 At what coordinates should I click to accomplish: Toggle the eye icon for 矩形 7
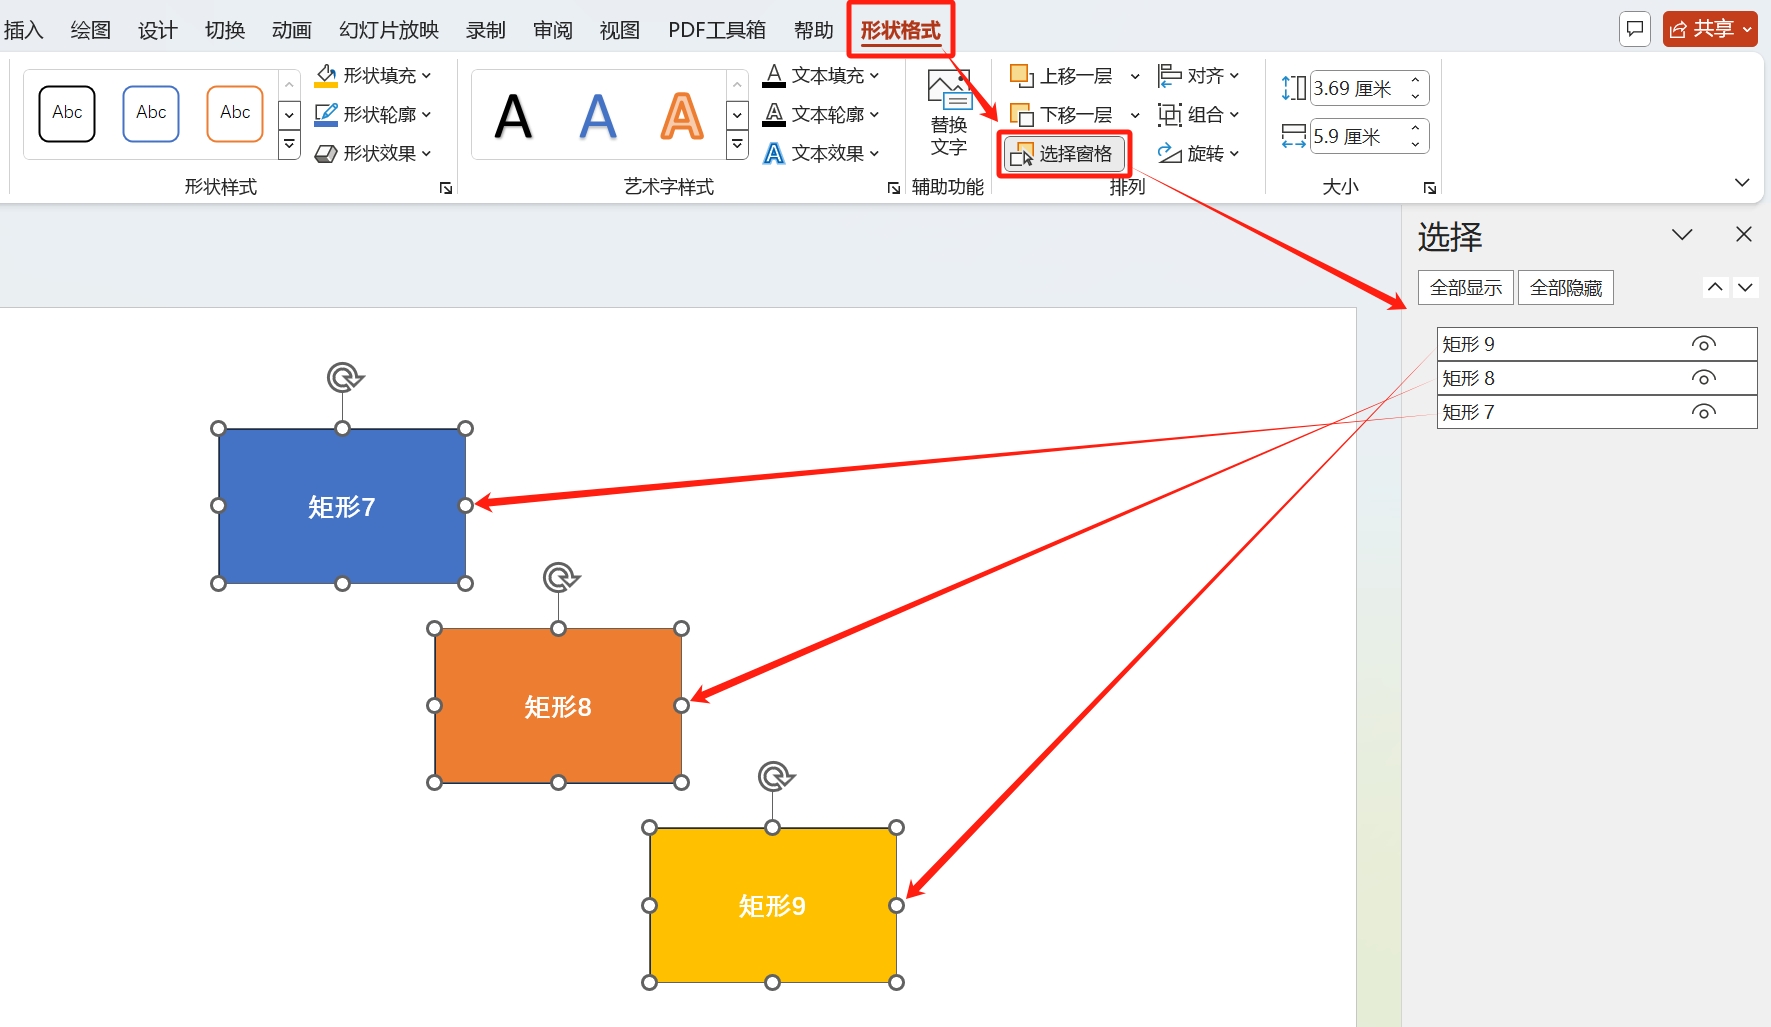[x=1703, y=412]
